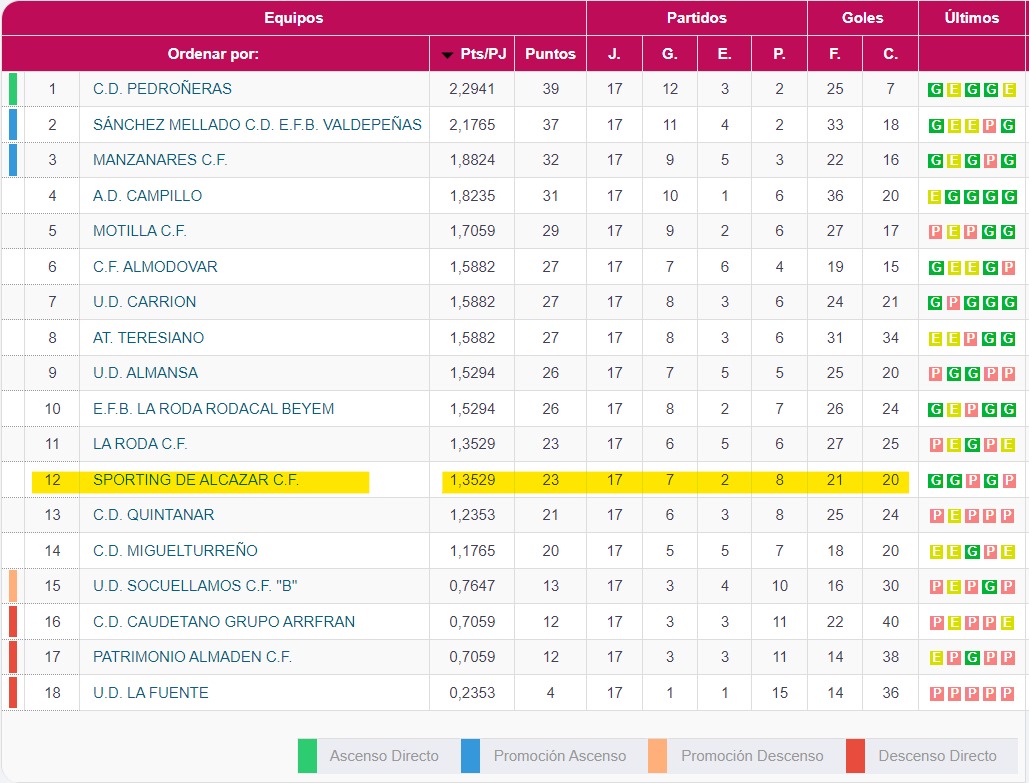Click first result badge for PATRIMONIO ALMADEN C.F.

pos(936,658)
